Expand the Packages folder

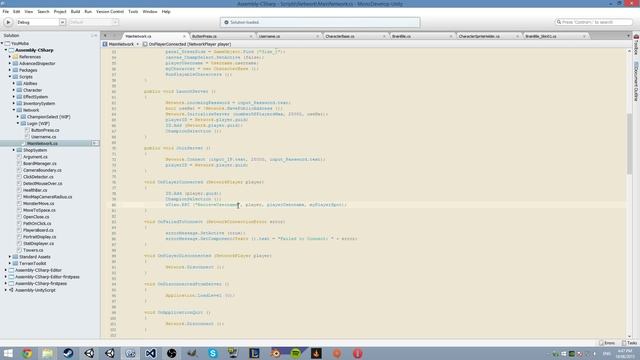10,70
